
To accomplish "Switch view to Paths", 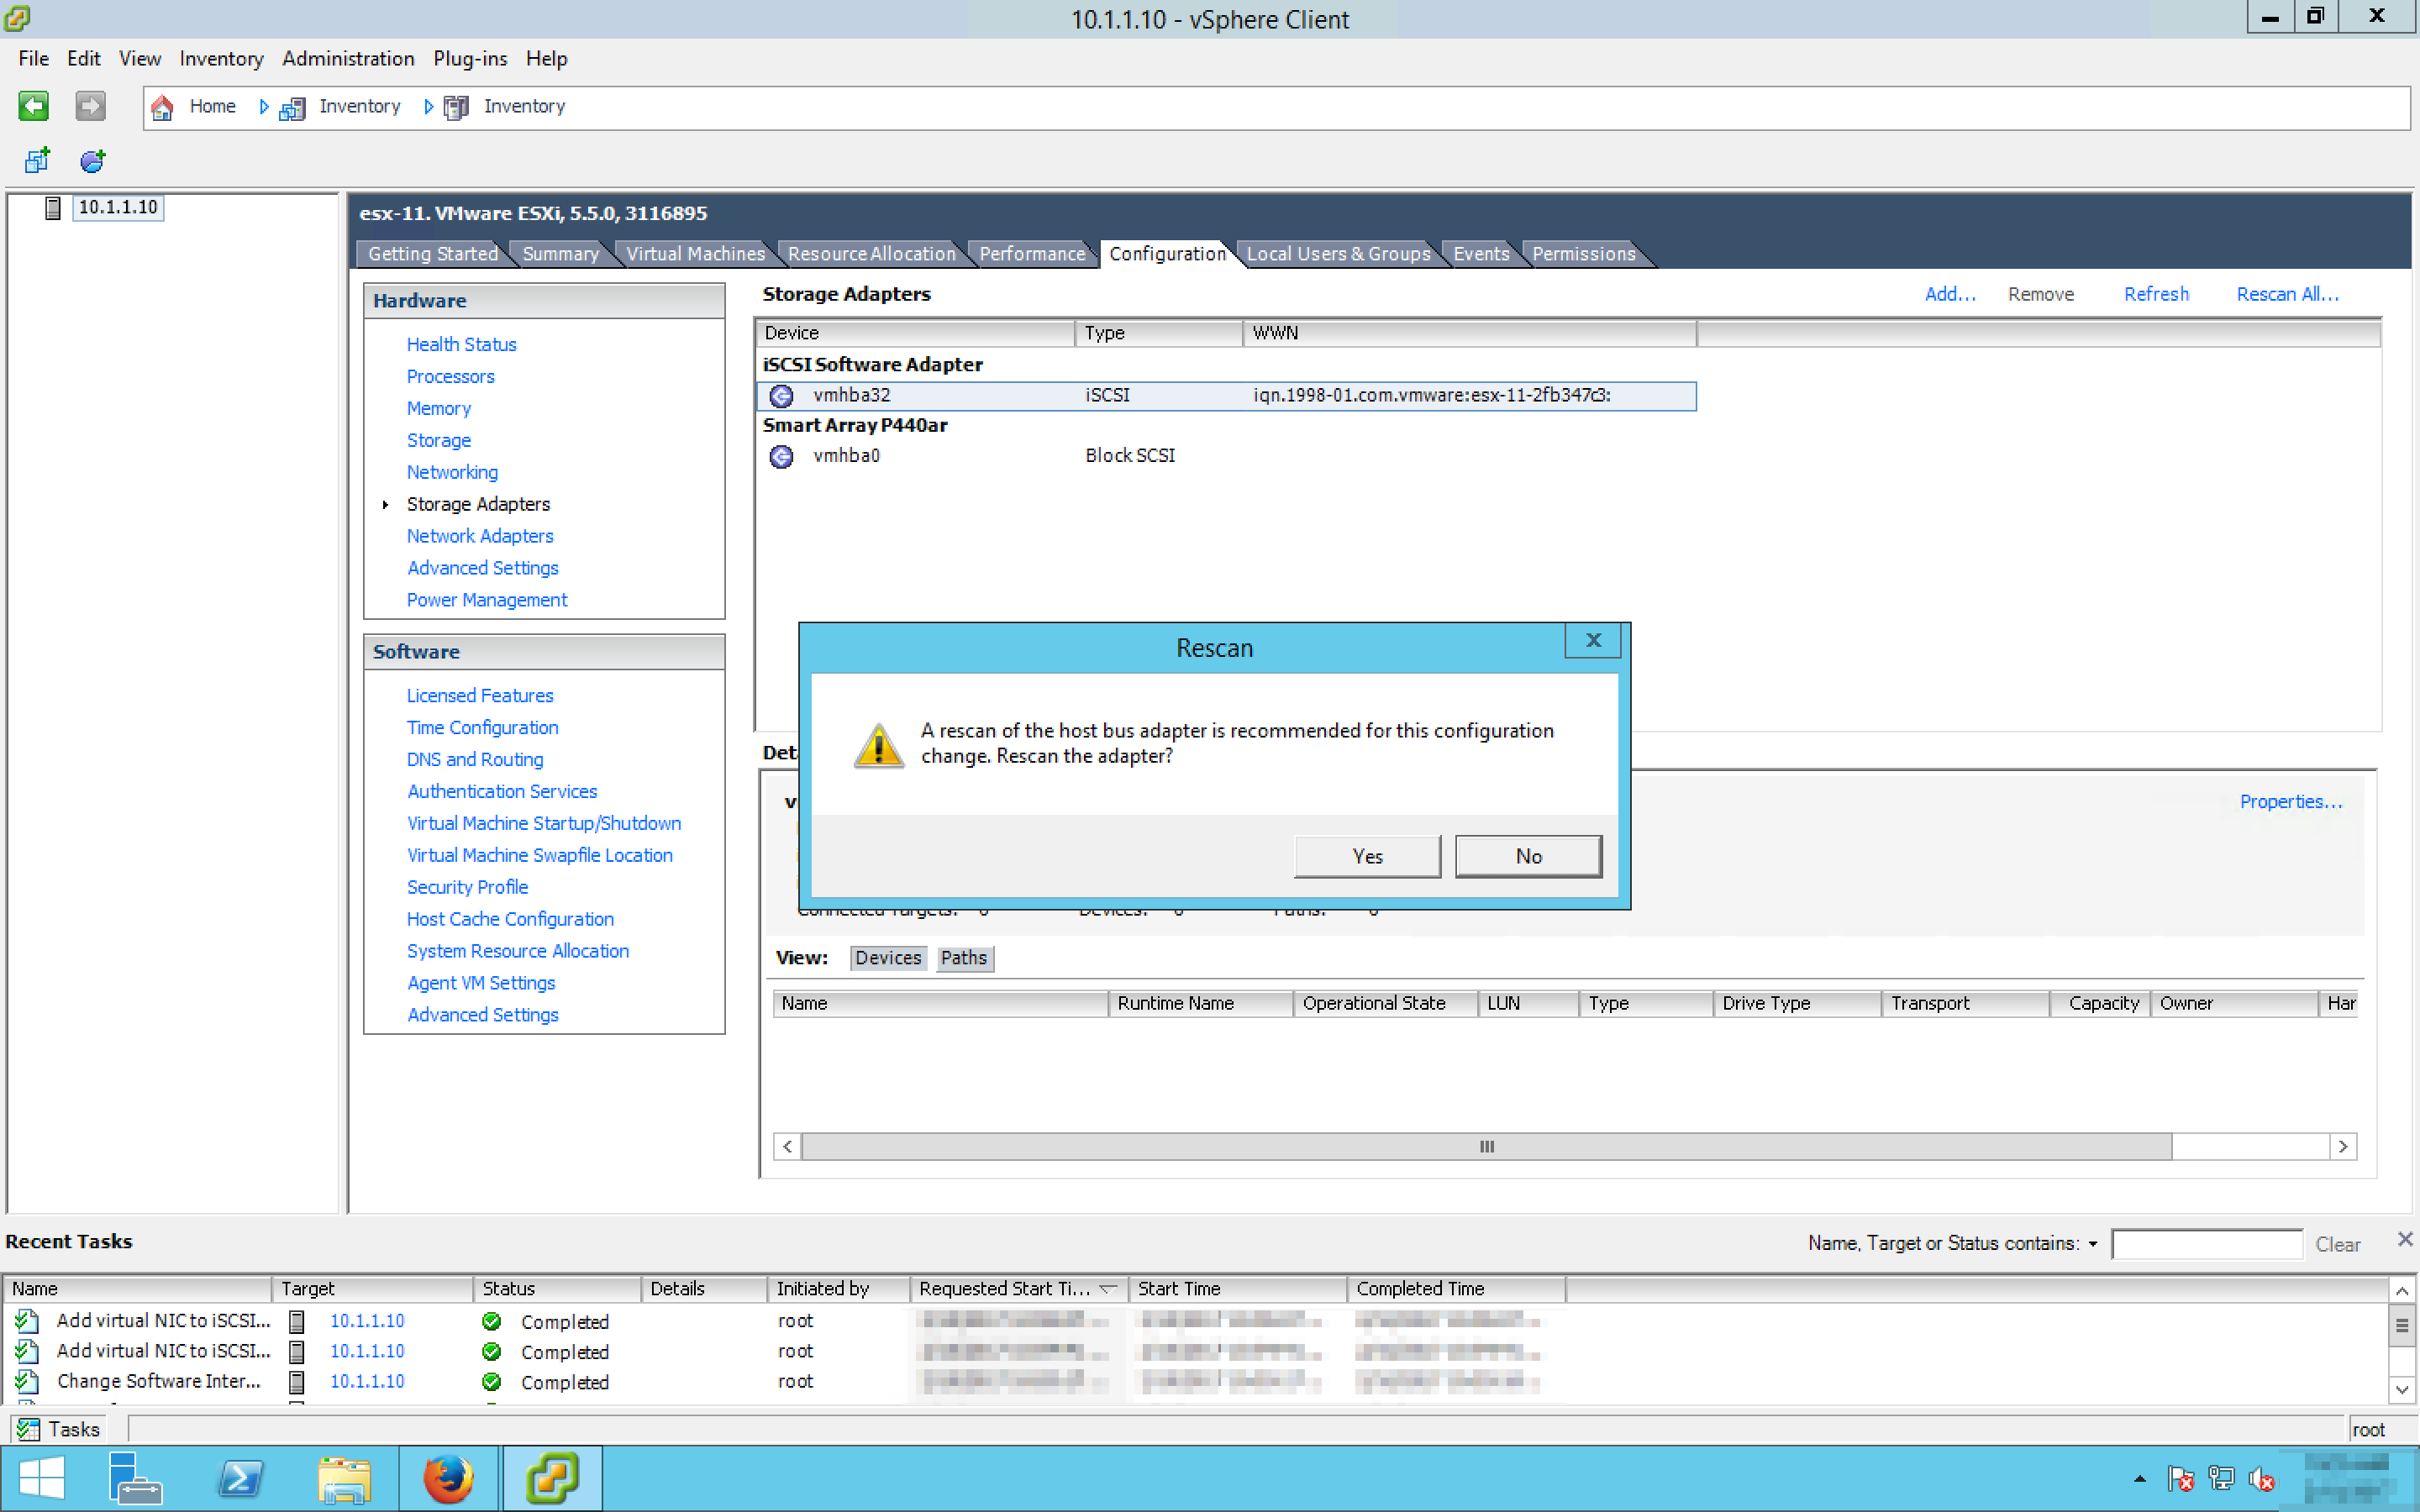I will (x=963, y=958).
